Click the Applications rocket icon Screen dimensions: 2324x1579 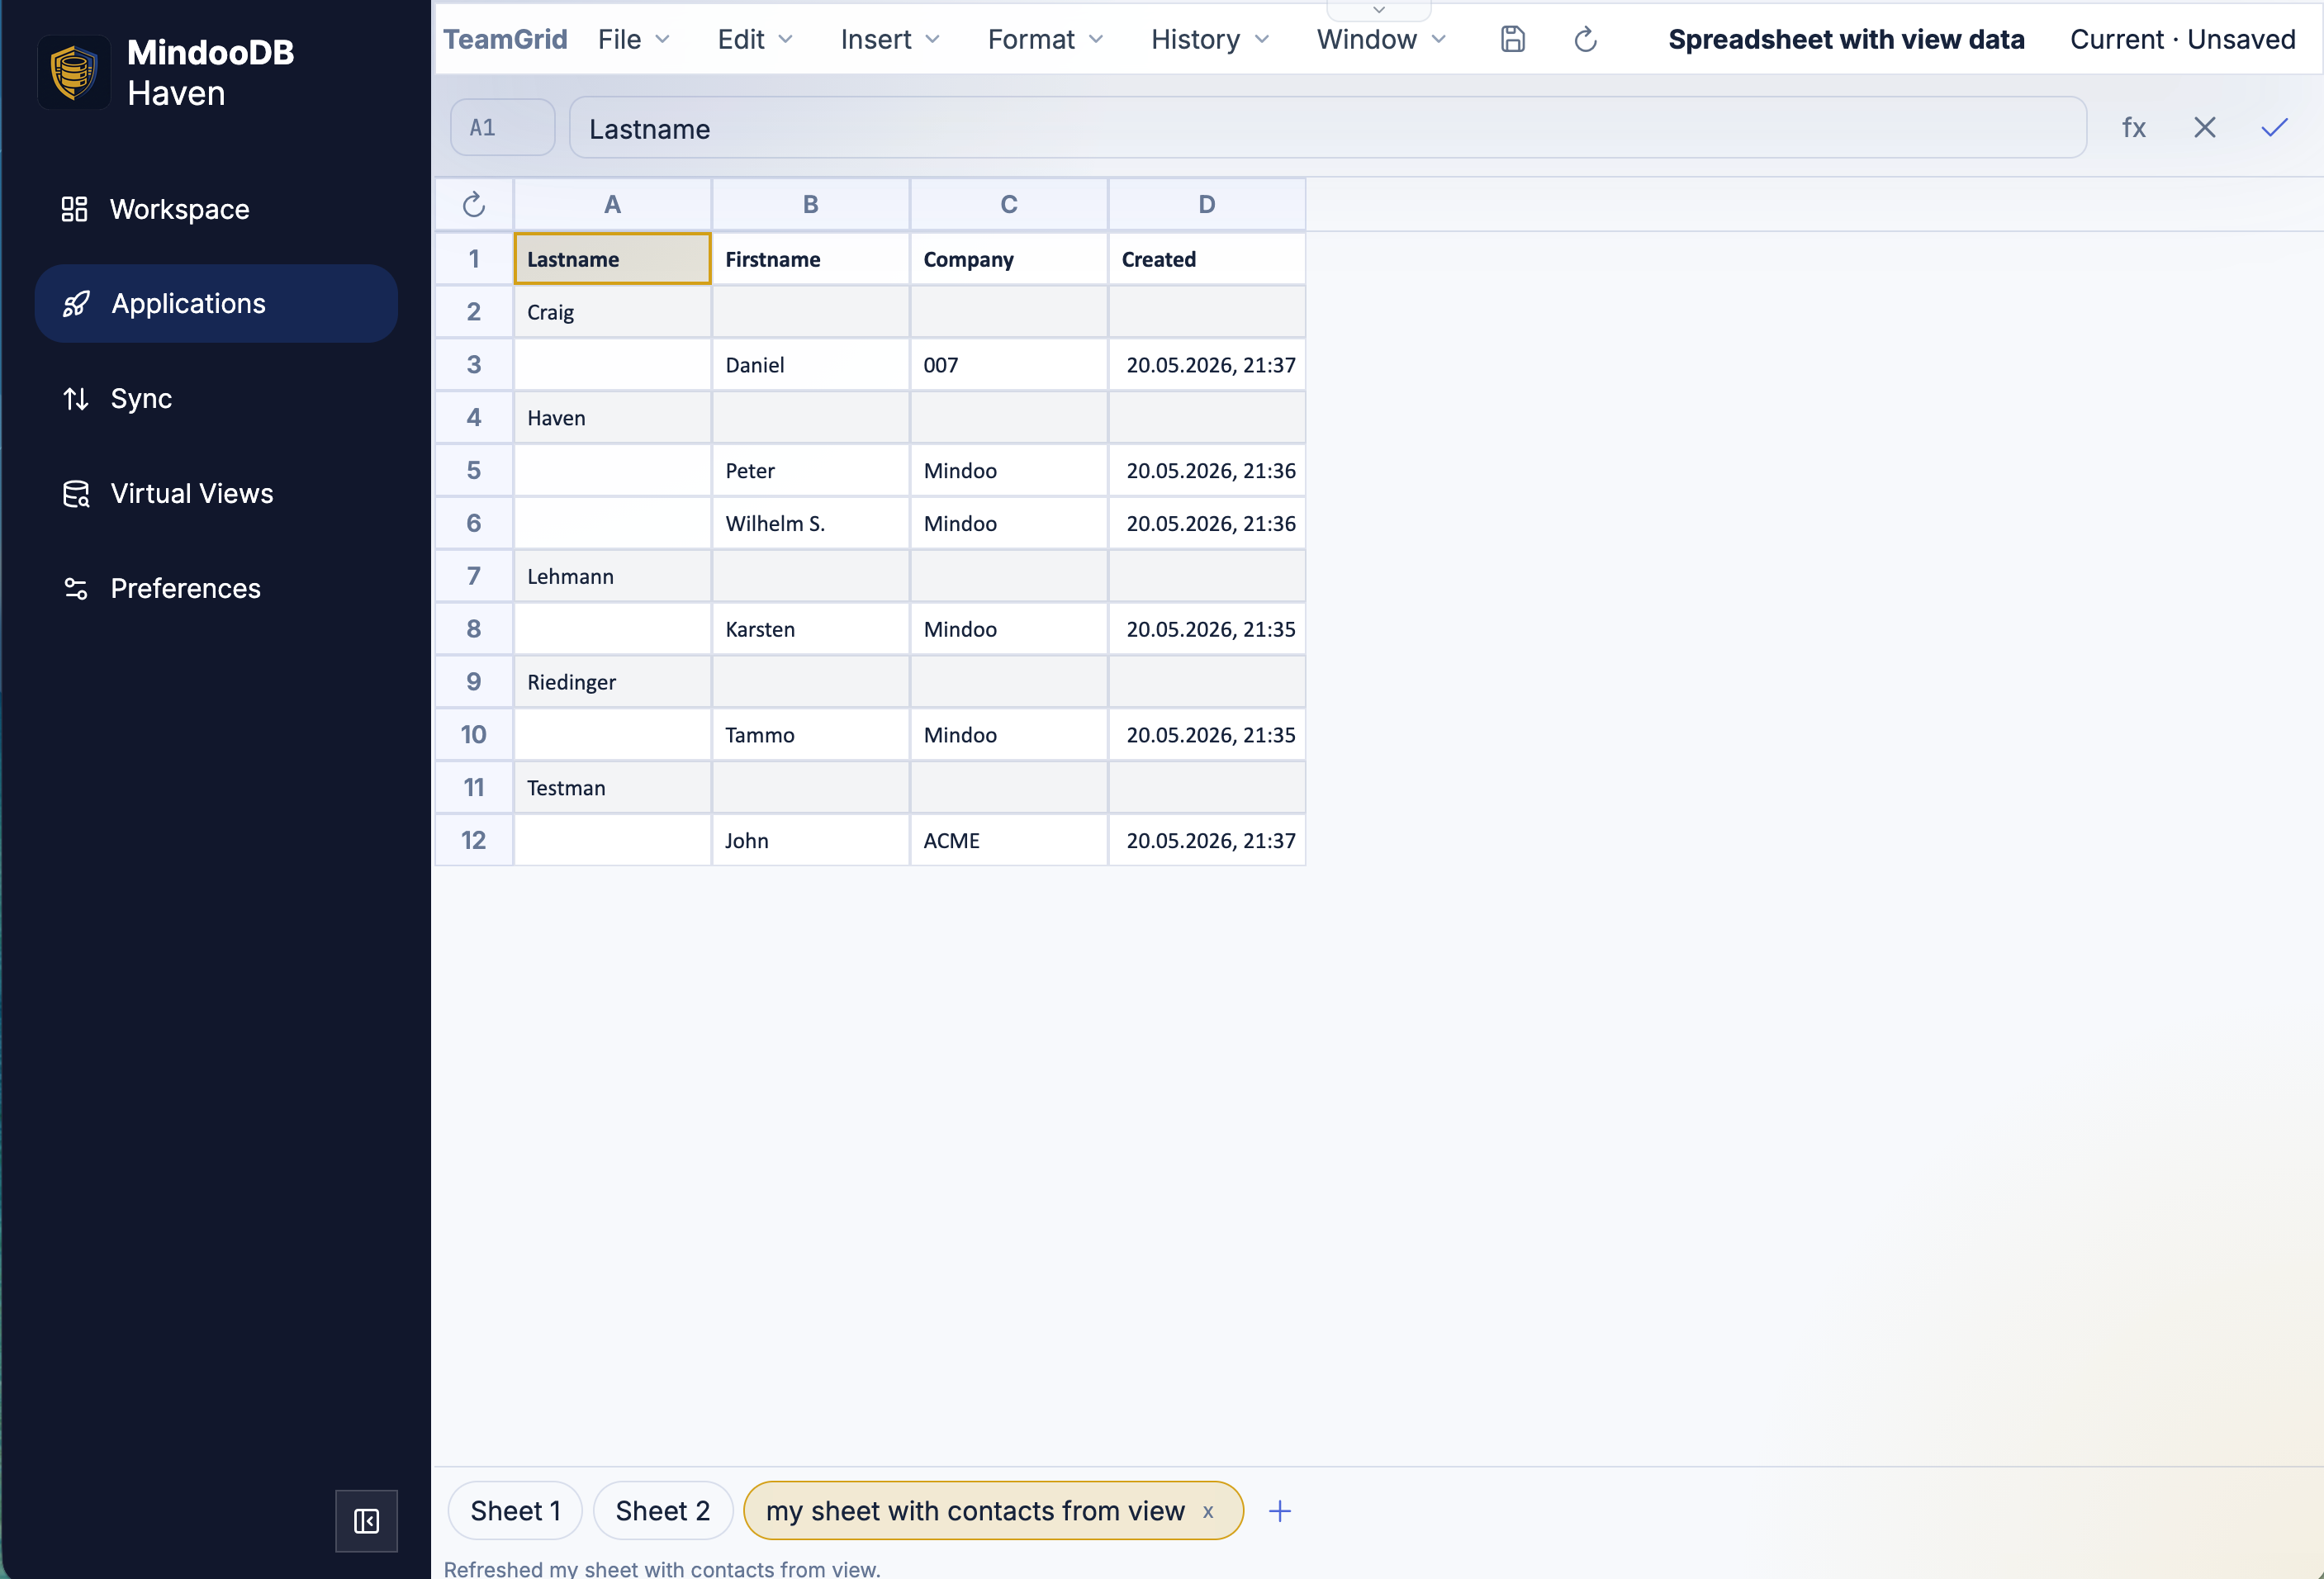click(x=76, y=304)
